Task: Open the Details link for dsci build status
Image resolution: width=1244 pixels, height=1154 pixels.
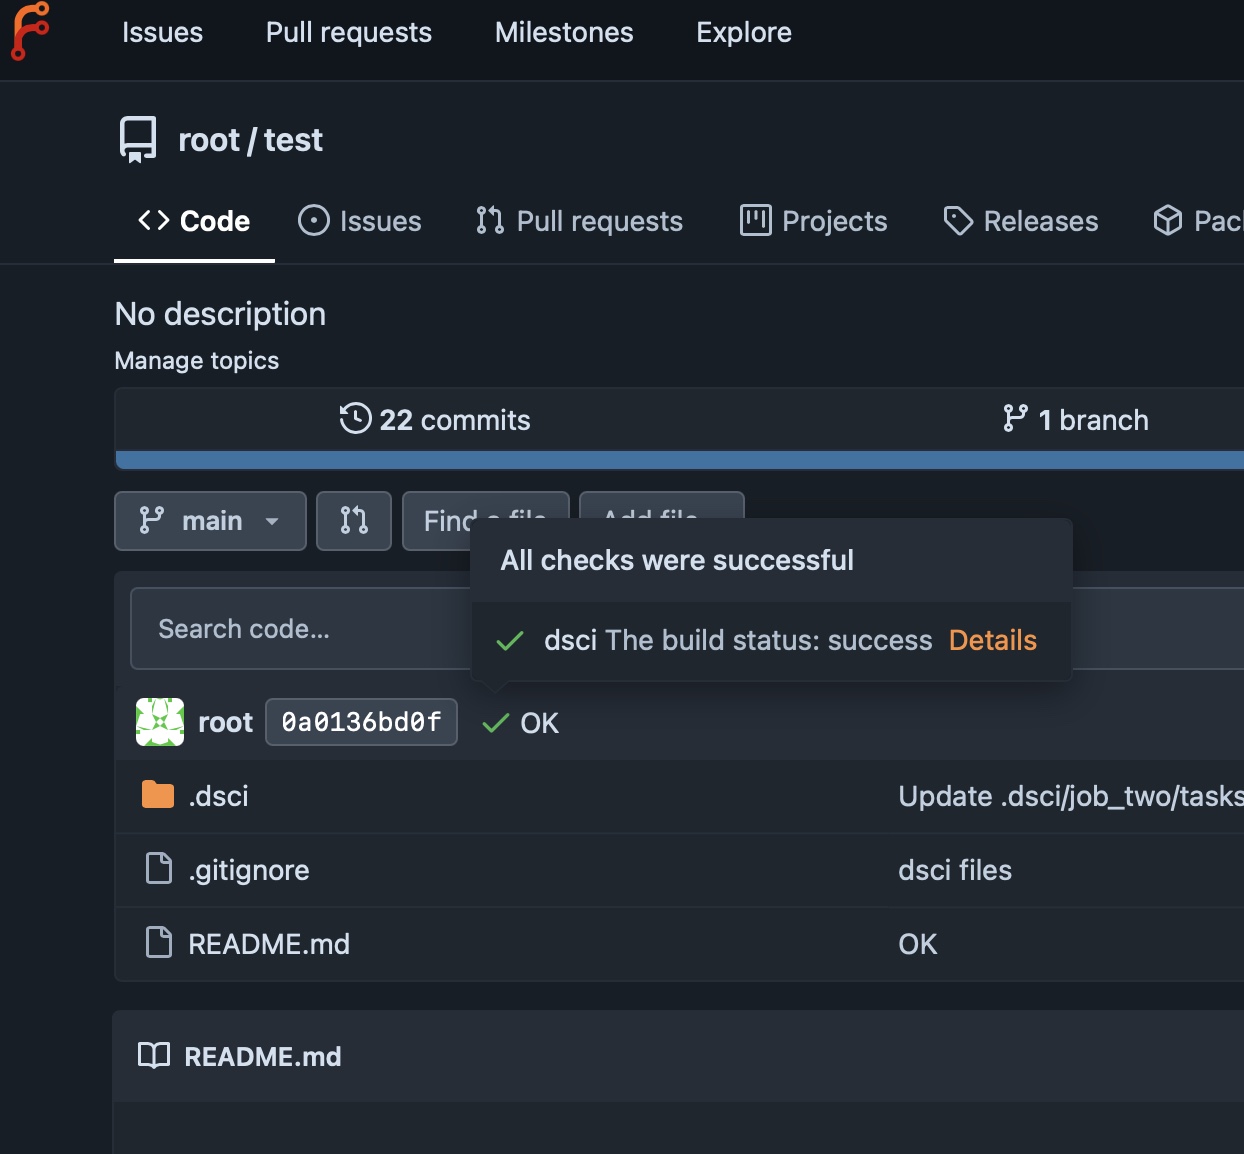Action: (991, 640)
